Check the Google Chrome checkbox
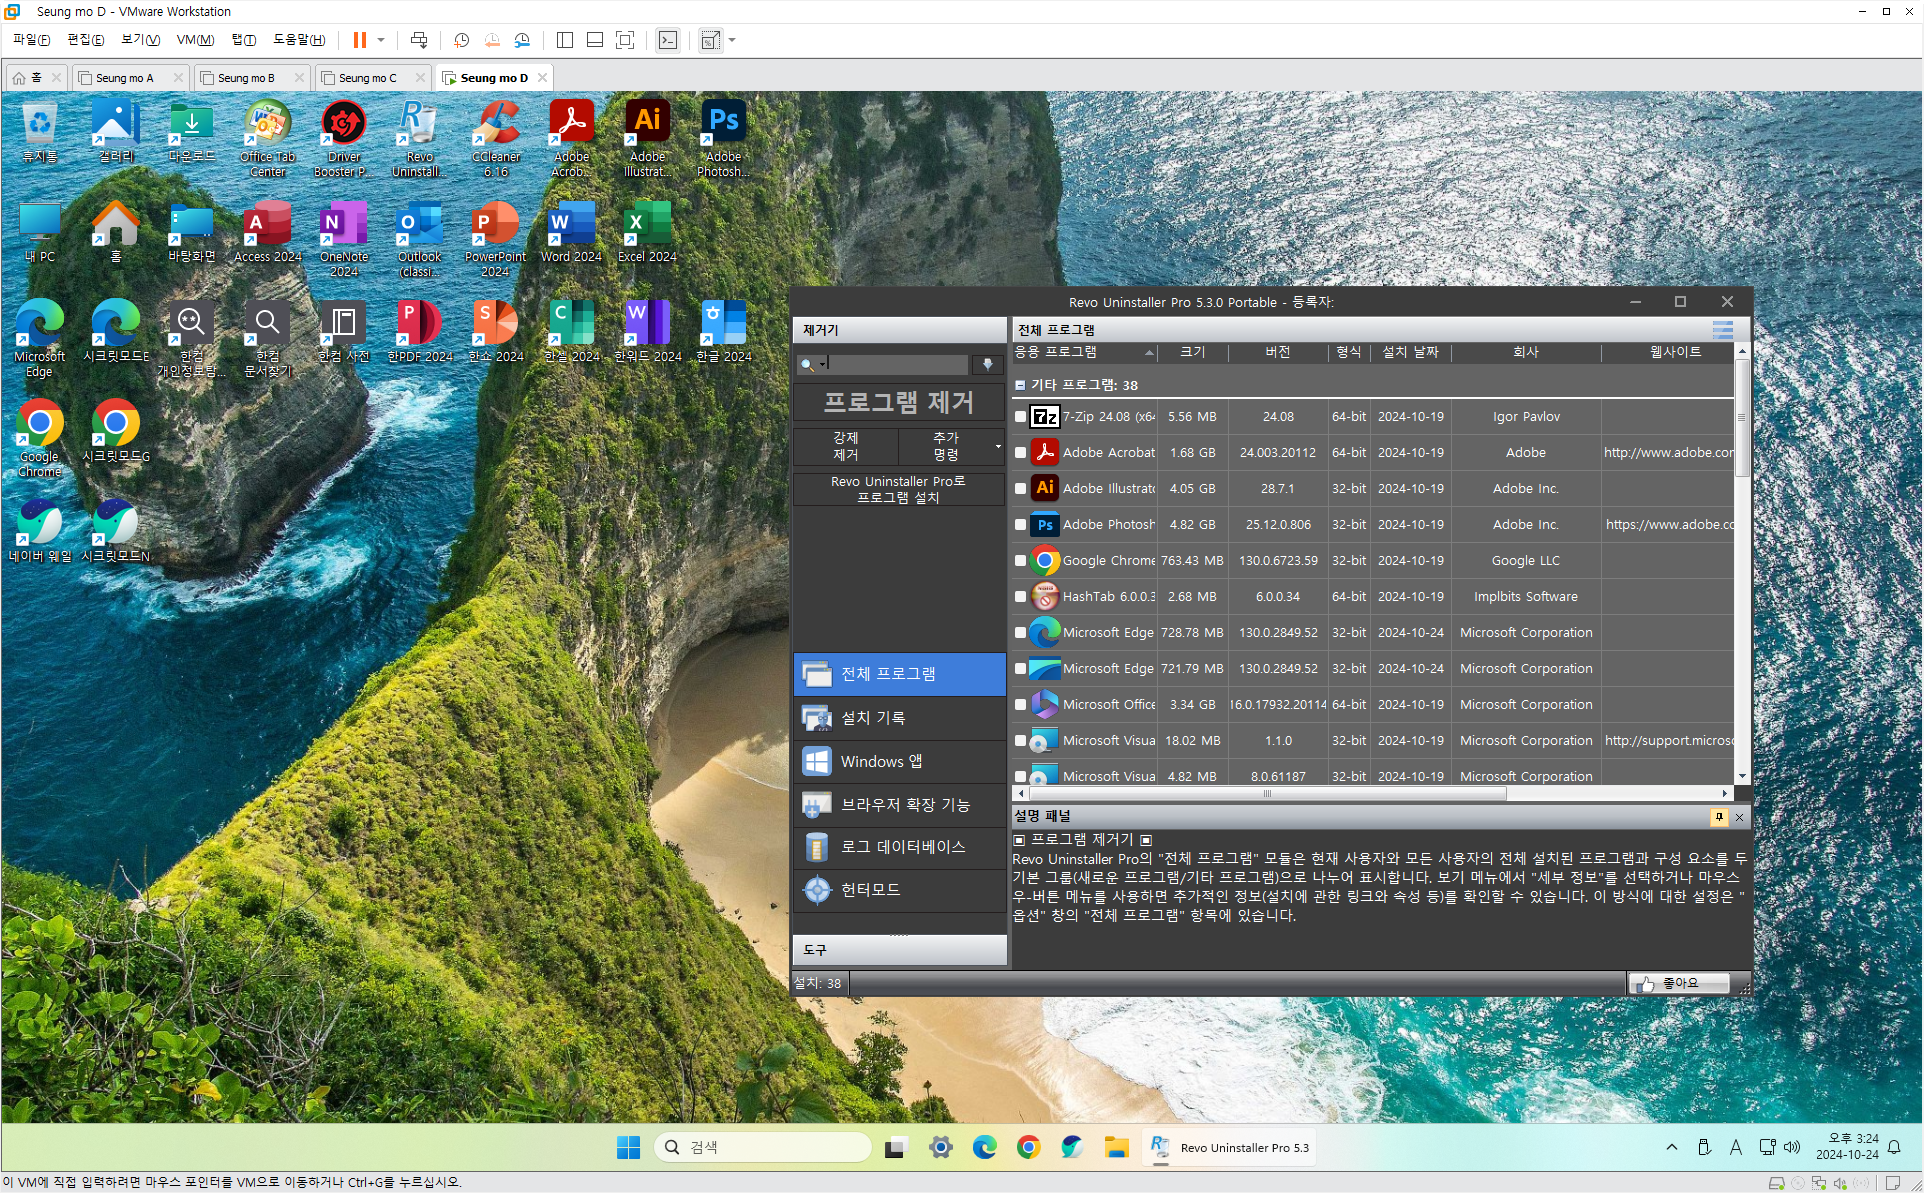Screen dimensions: 1924x1193 pos(1020,561)
